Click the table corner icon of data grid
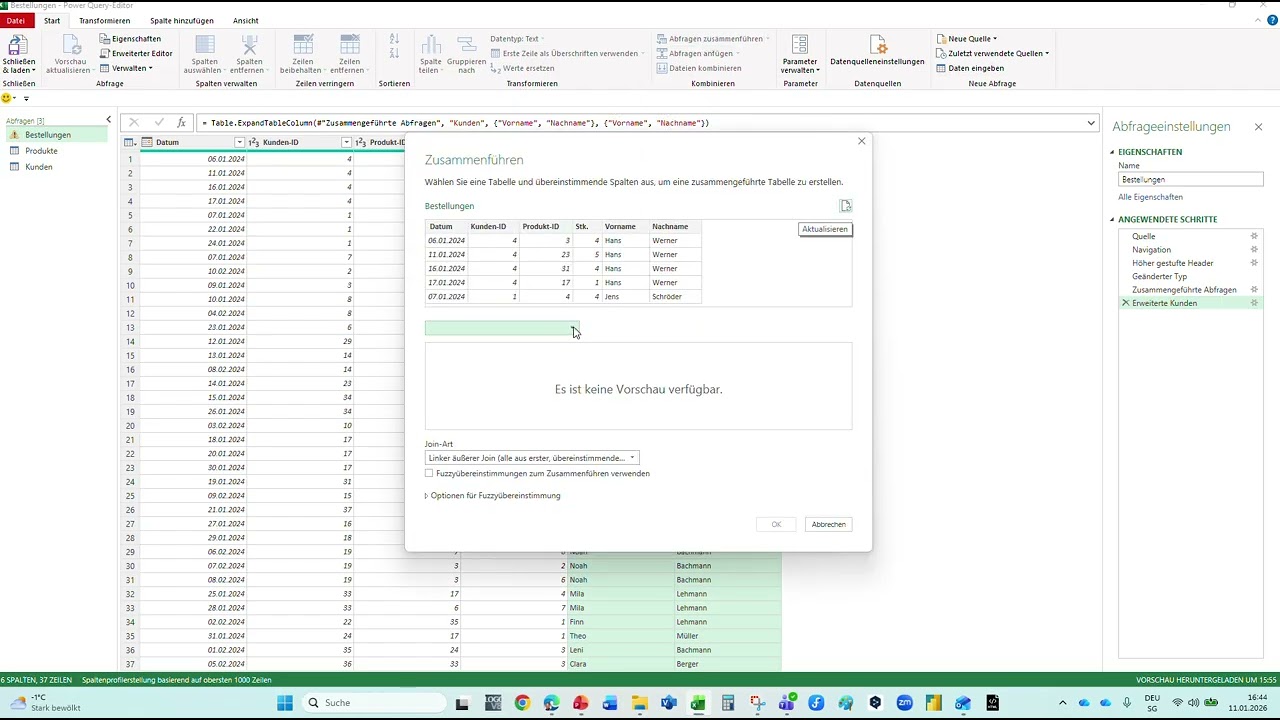This screenshot has width=1280, height=720. point(130,142)
